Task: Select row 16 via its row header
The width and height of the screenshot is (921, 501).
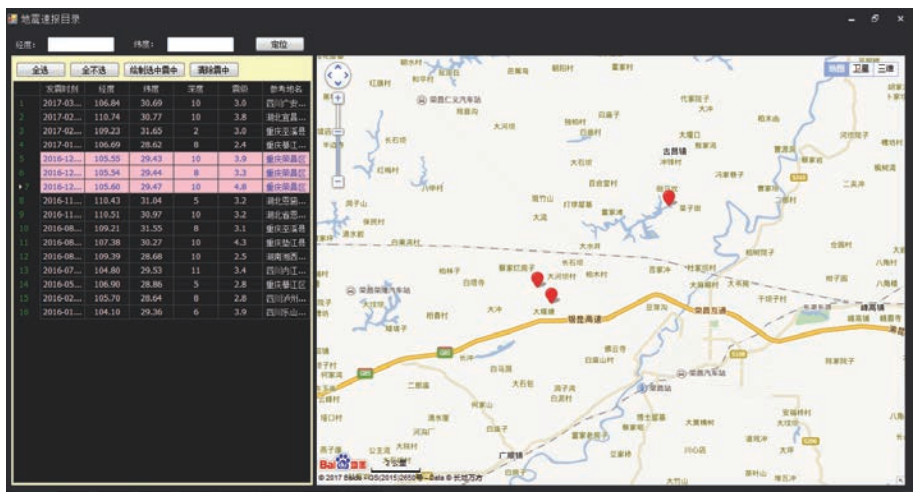Action: (x=26, y=312)
